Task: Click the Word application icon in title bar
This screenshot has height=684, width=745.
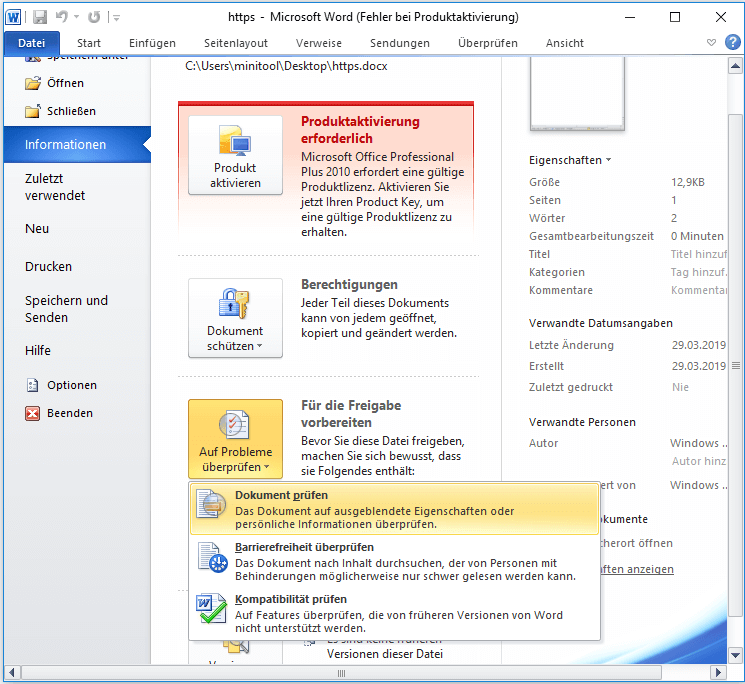Action: click(13, 18)
